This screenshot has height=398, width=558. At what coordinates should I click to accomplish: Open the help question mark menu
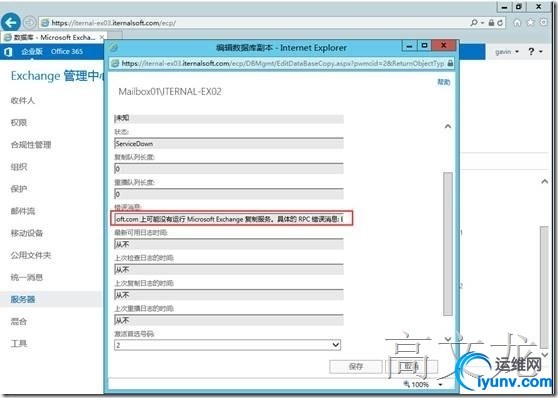click(x=535, y=52)
